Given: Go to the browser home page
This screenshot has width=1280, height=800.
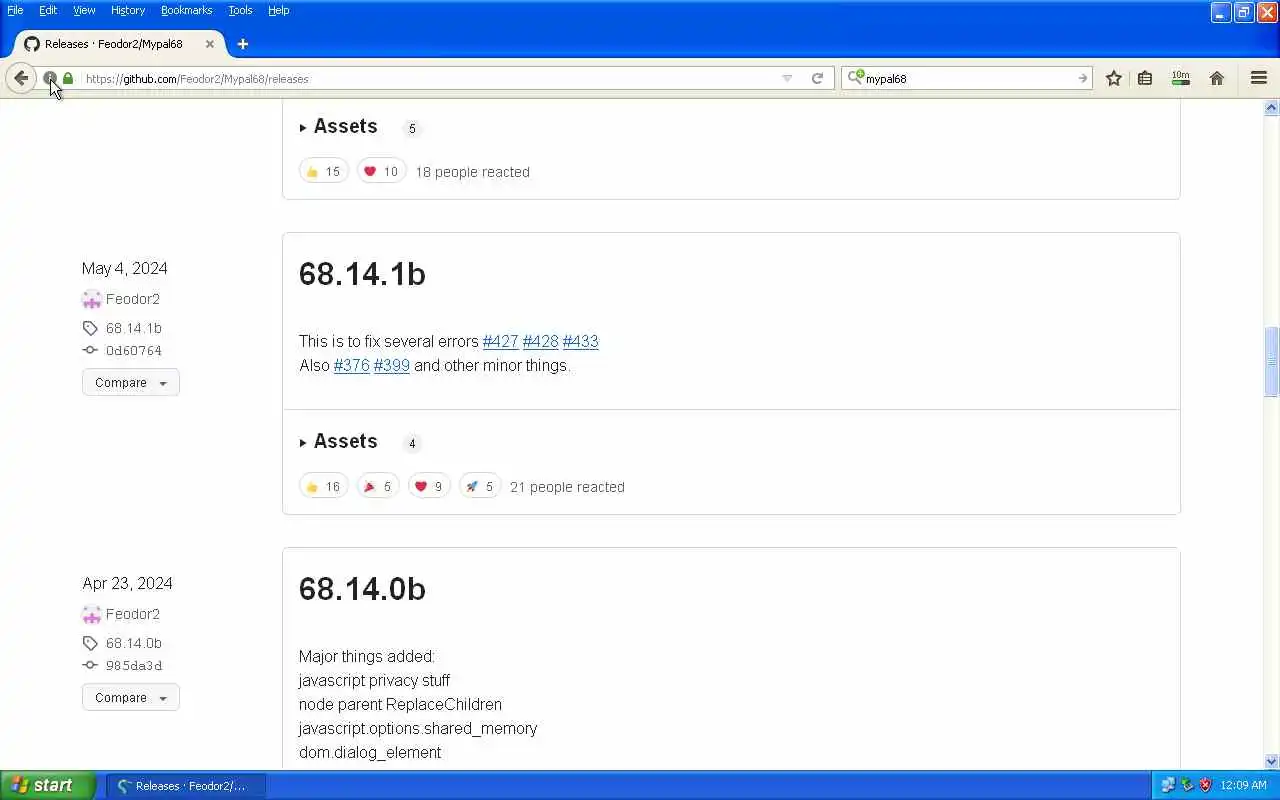Looking at the screenshot, I should [1217, 78].
